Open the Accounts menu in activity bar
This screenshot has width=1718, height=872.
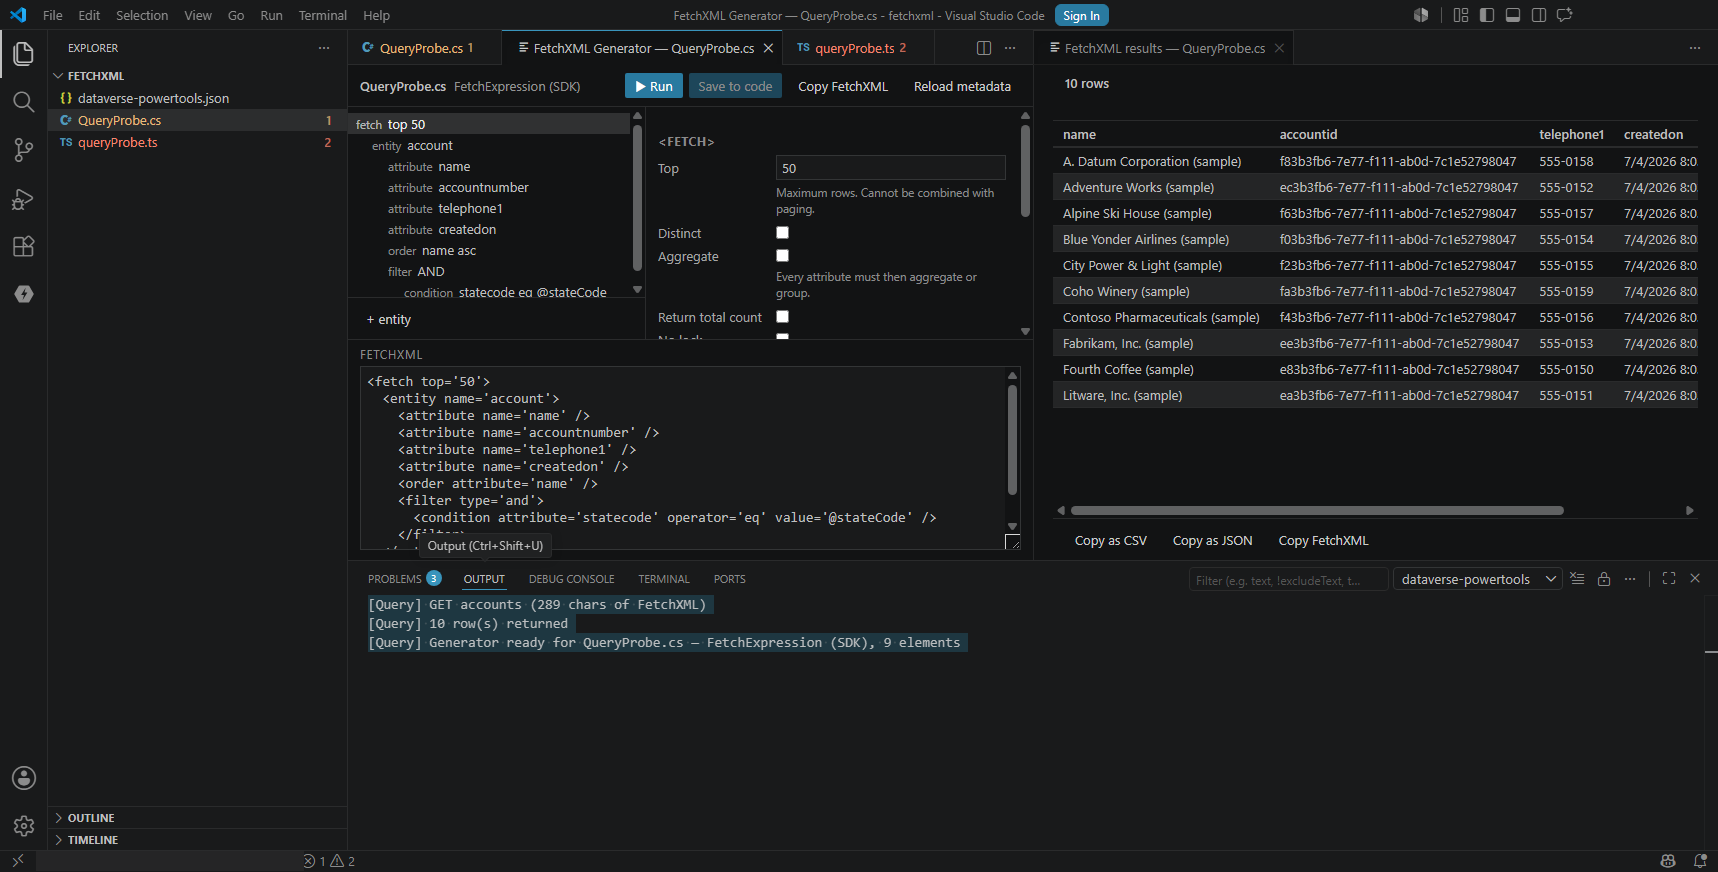click(x=23, y=778)
